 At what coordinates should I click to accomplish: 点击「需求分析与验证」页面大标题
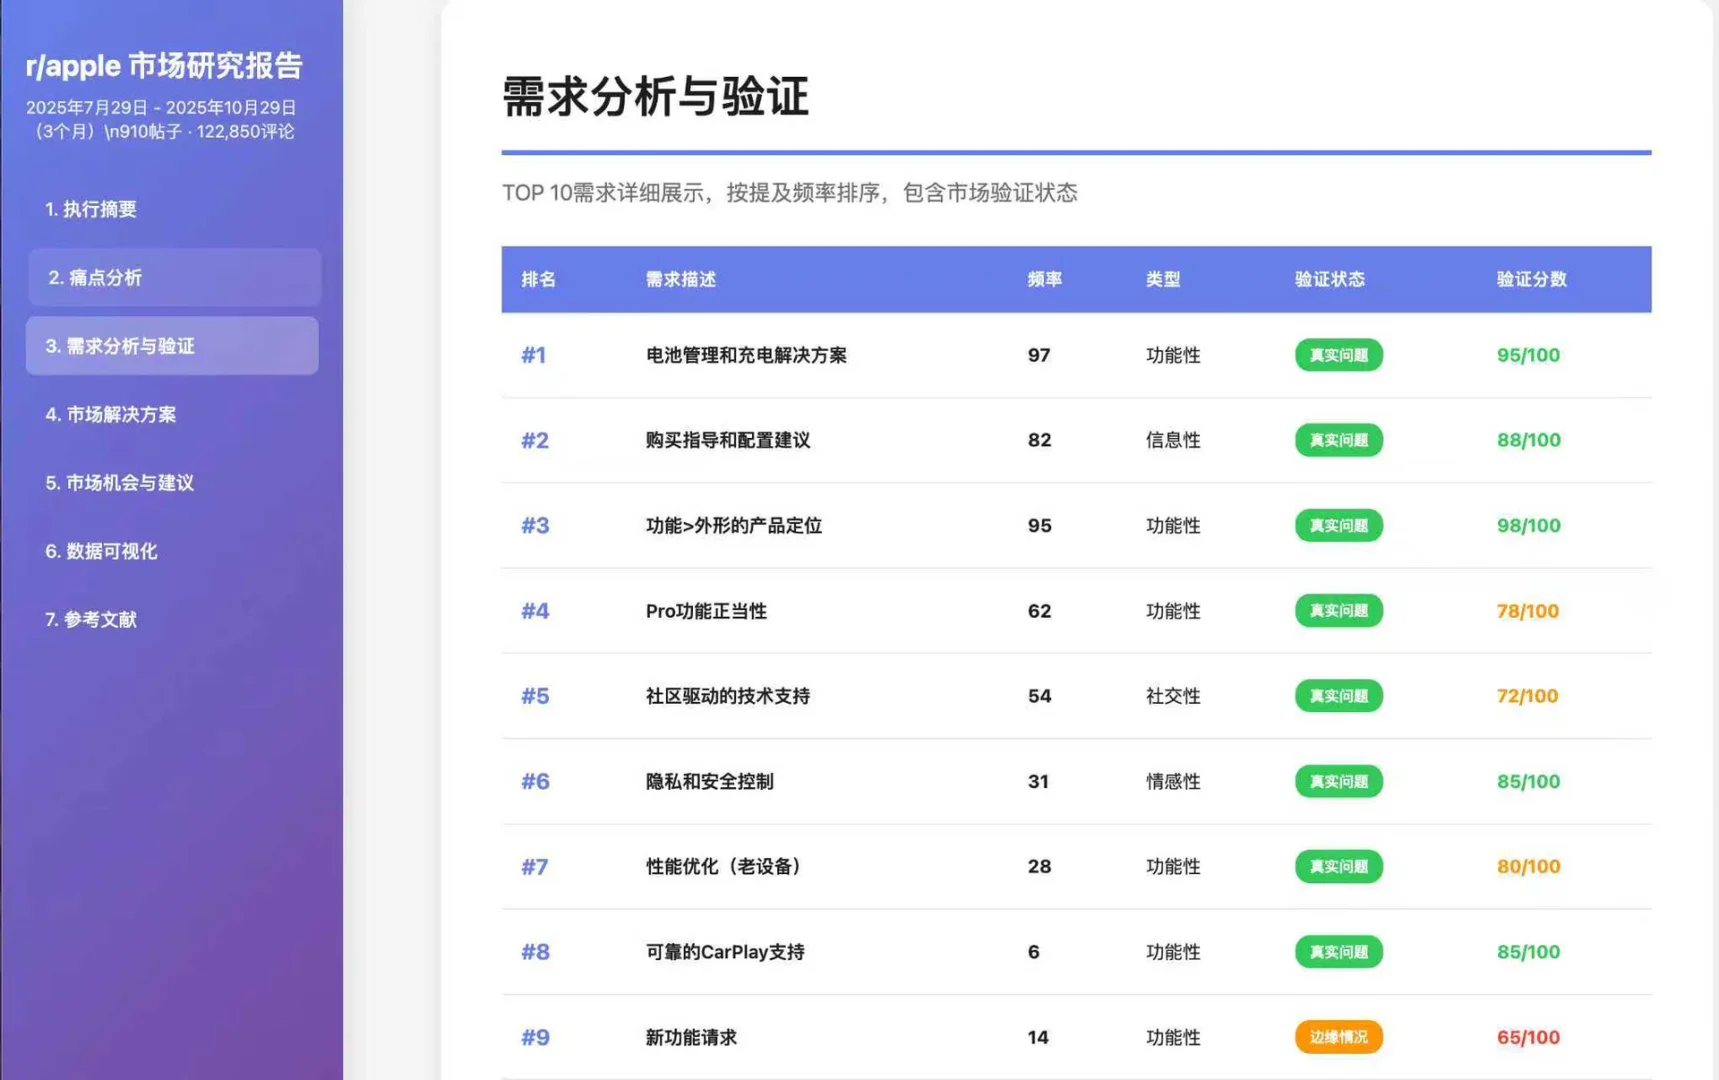pos(655,98)
